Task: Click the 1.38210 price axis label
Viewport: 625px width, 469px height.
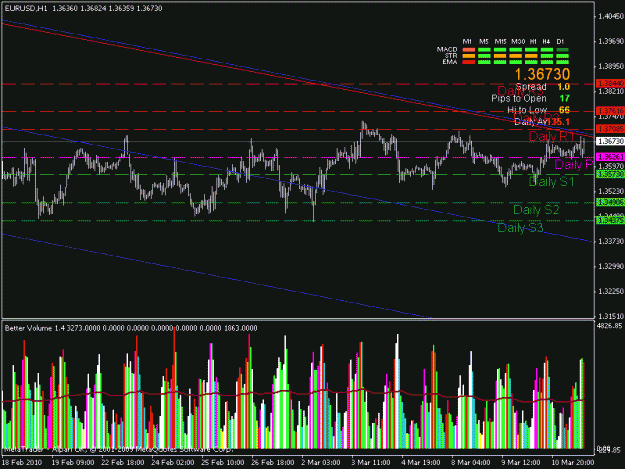Action: pos(611,91)
